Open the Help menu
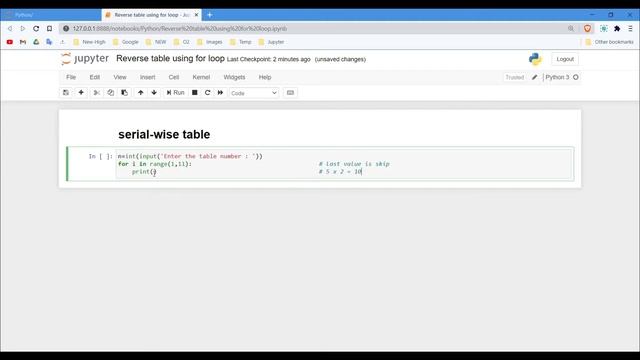The height and width of the screenshot is (360, 640). [265, 77]
